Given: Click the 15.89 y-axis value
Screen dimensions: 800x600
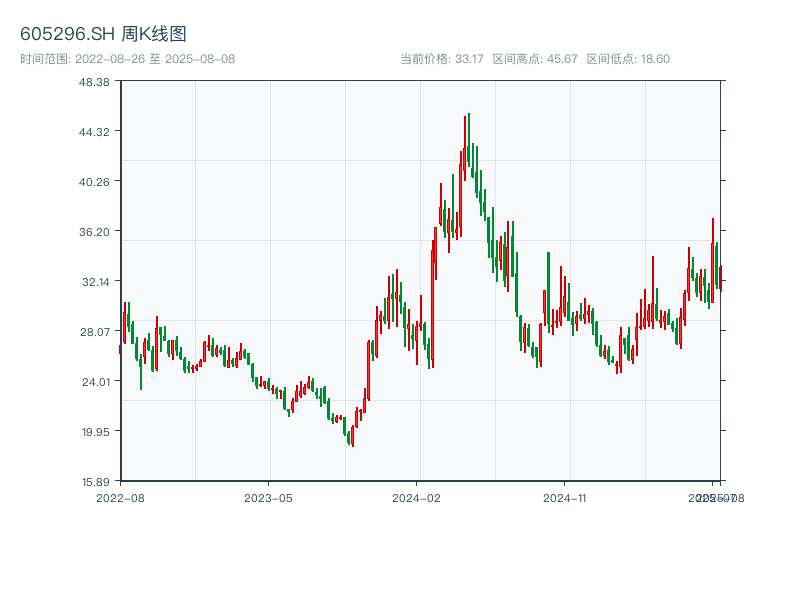Looking at the screenshot, I should point(95,482).
